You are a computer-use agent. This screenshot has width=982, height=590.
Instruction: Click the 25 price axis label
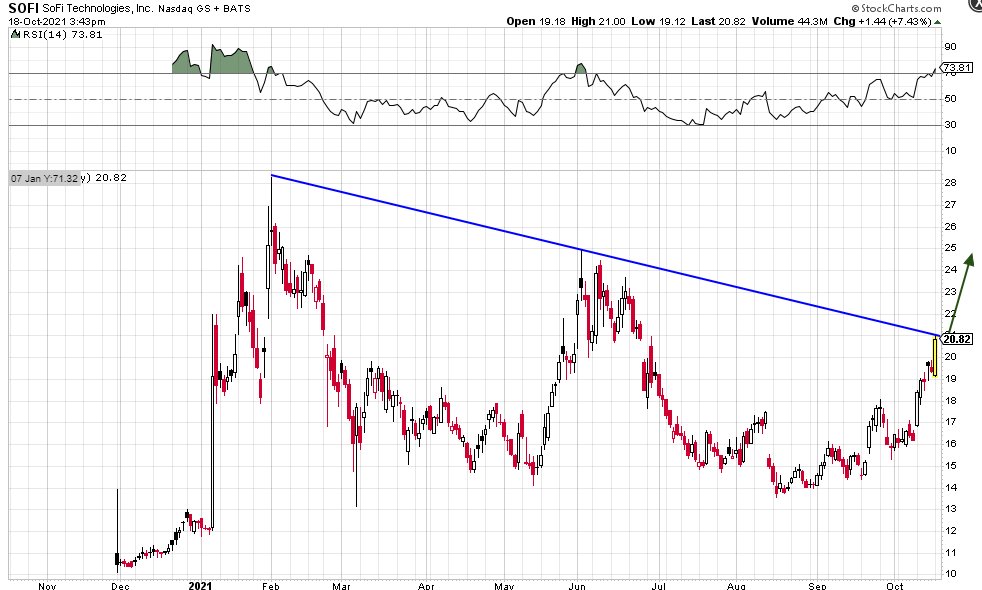coord(950,248)
